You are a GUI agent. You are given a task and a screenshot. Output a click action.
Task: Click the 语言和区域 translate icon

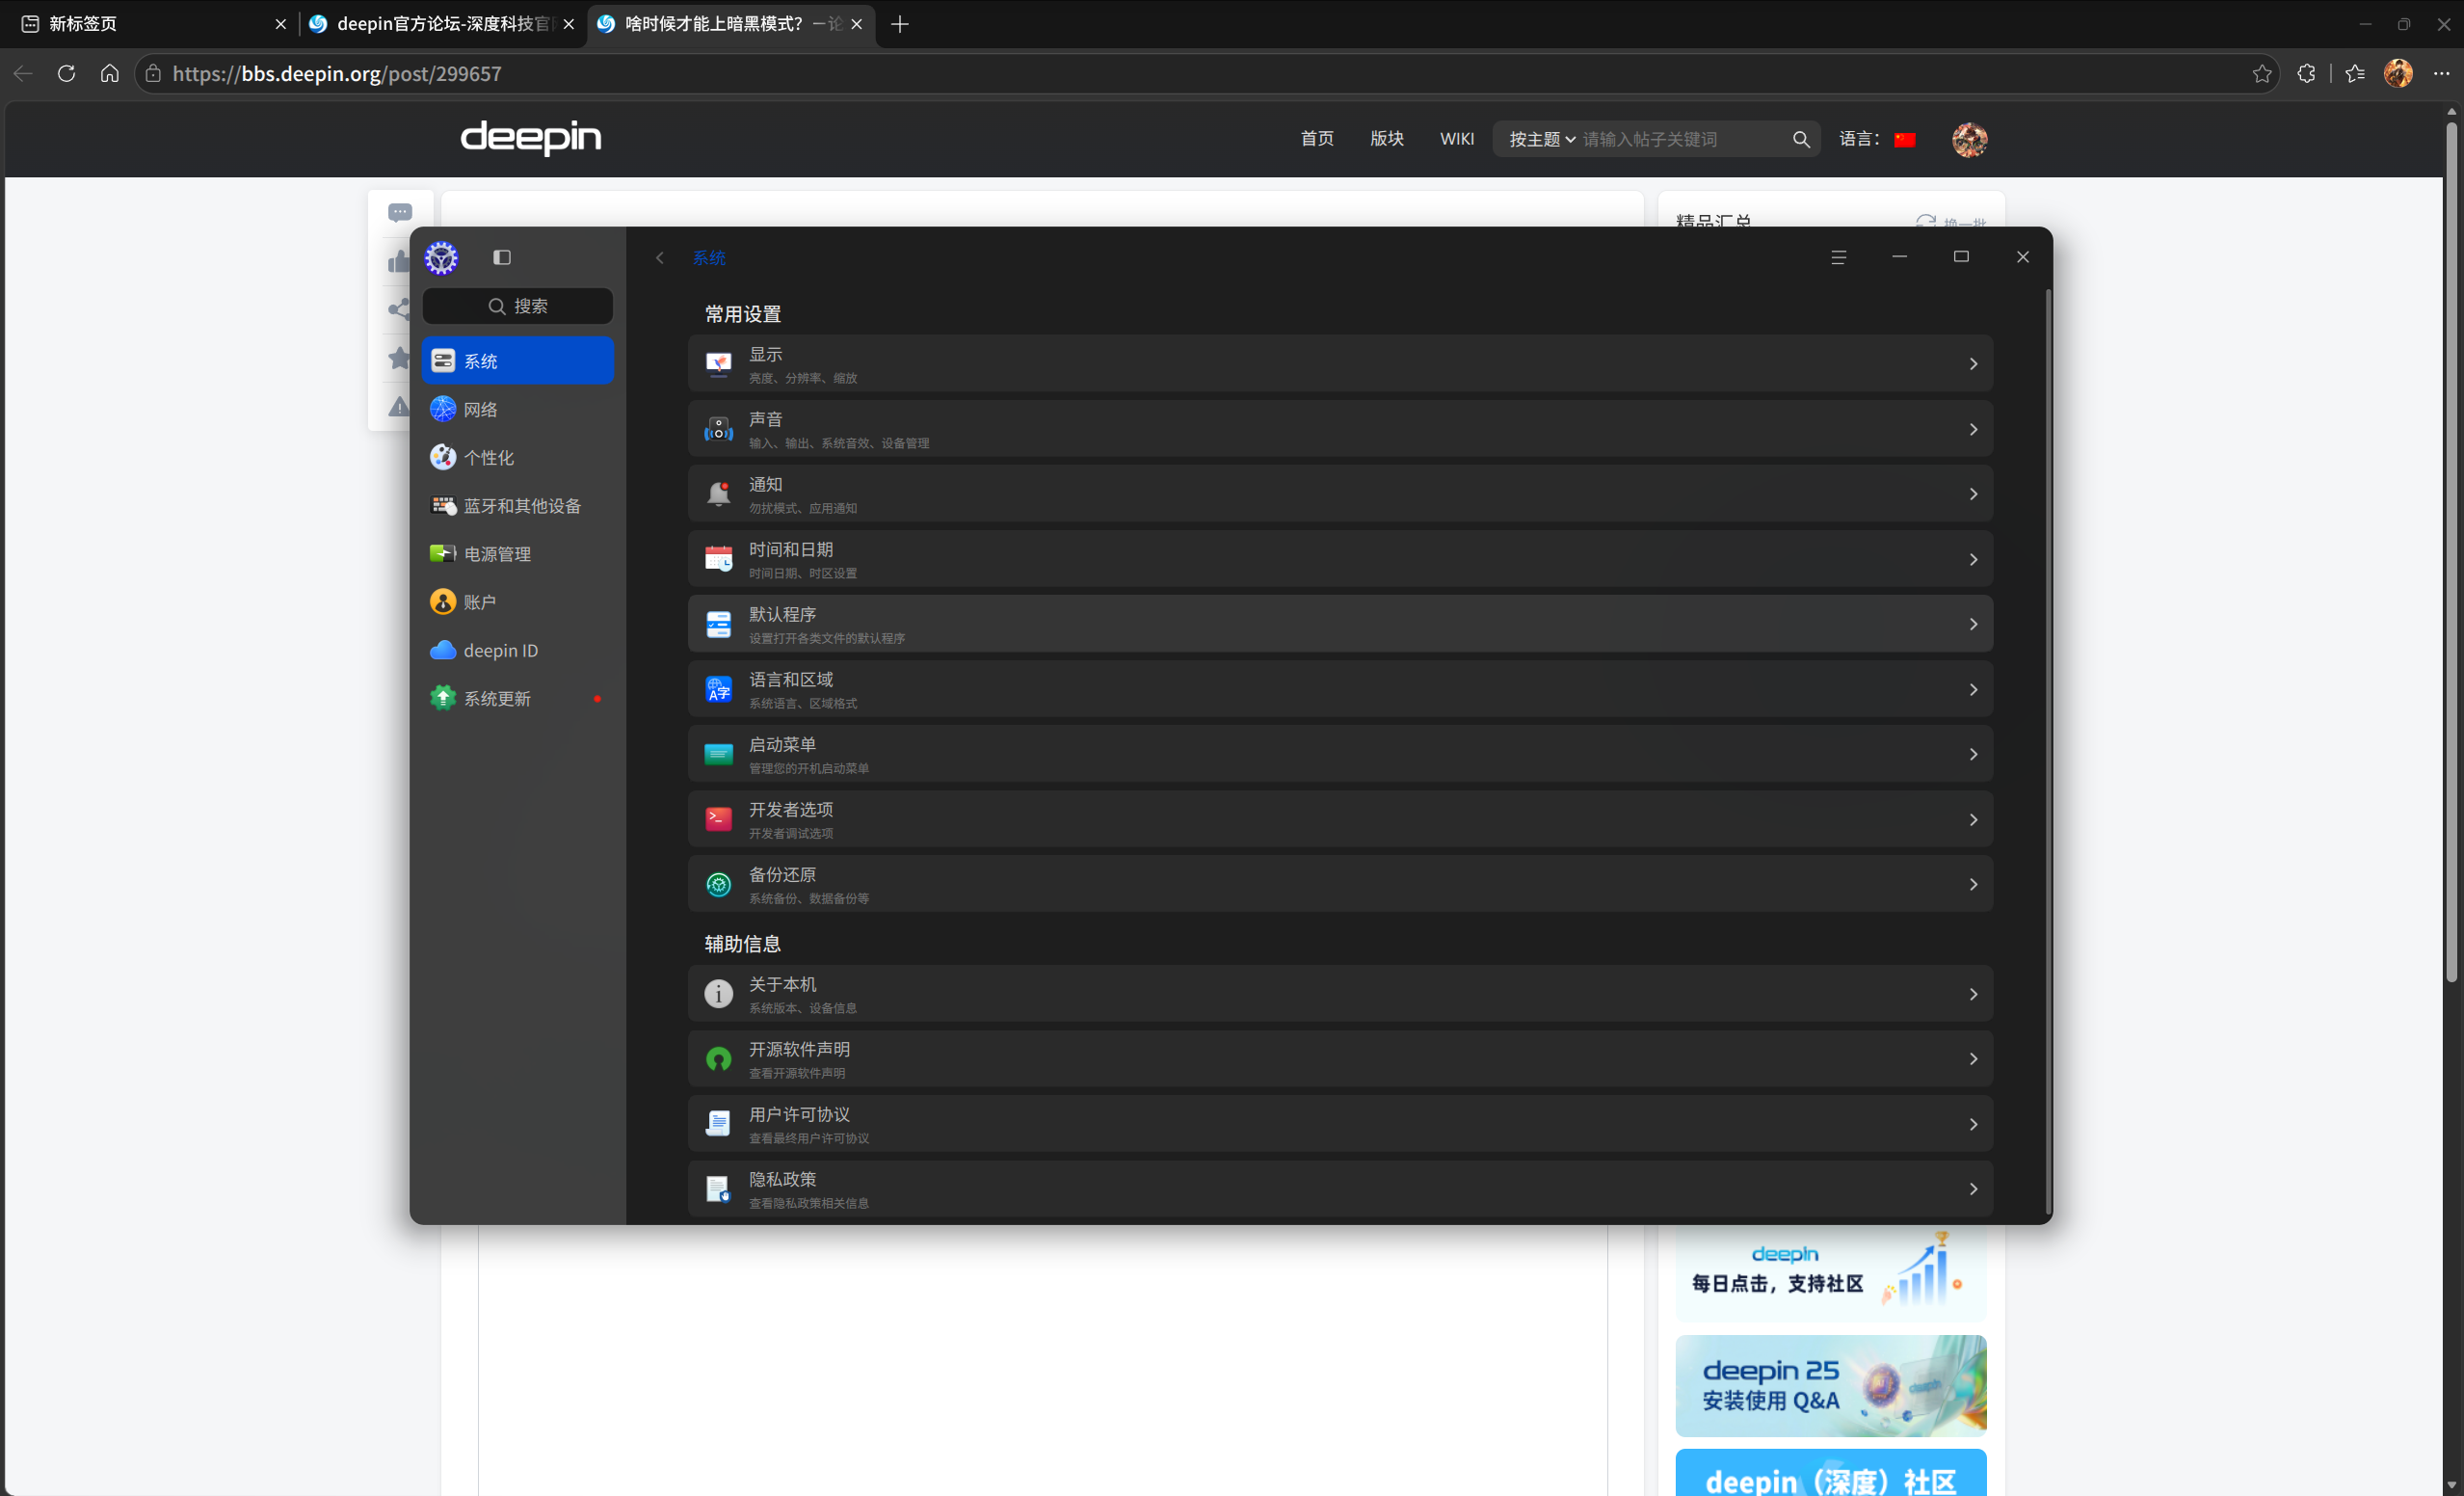click(x=718, y=689)
